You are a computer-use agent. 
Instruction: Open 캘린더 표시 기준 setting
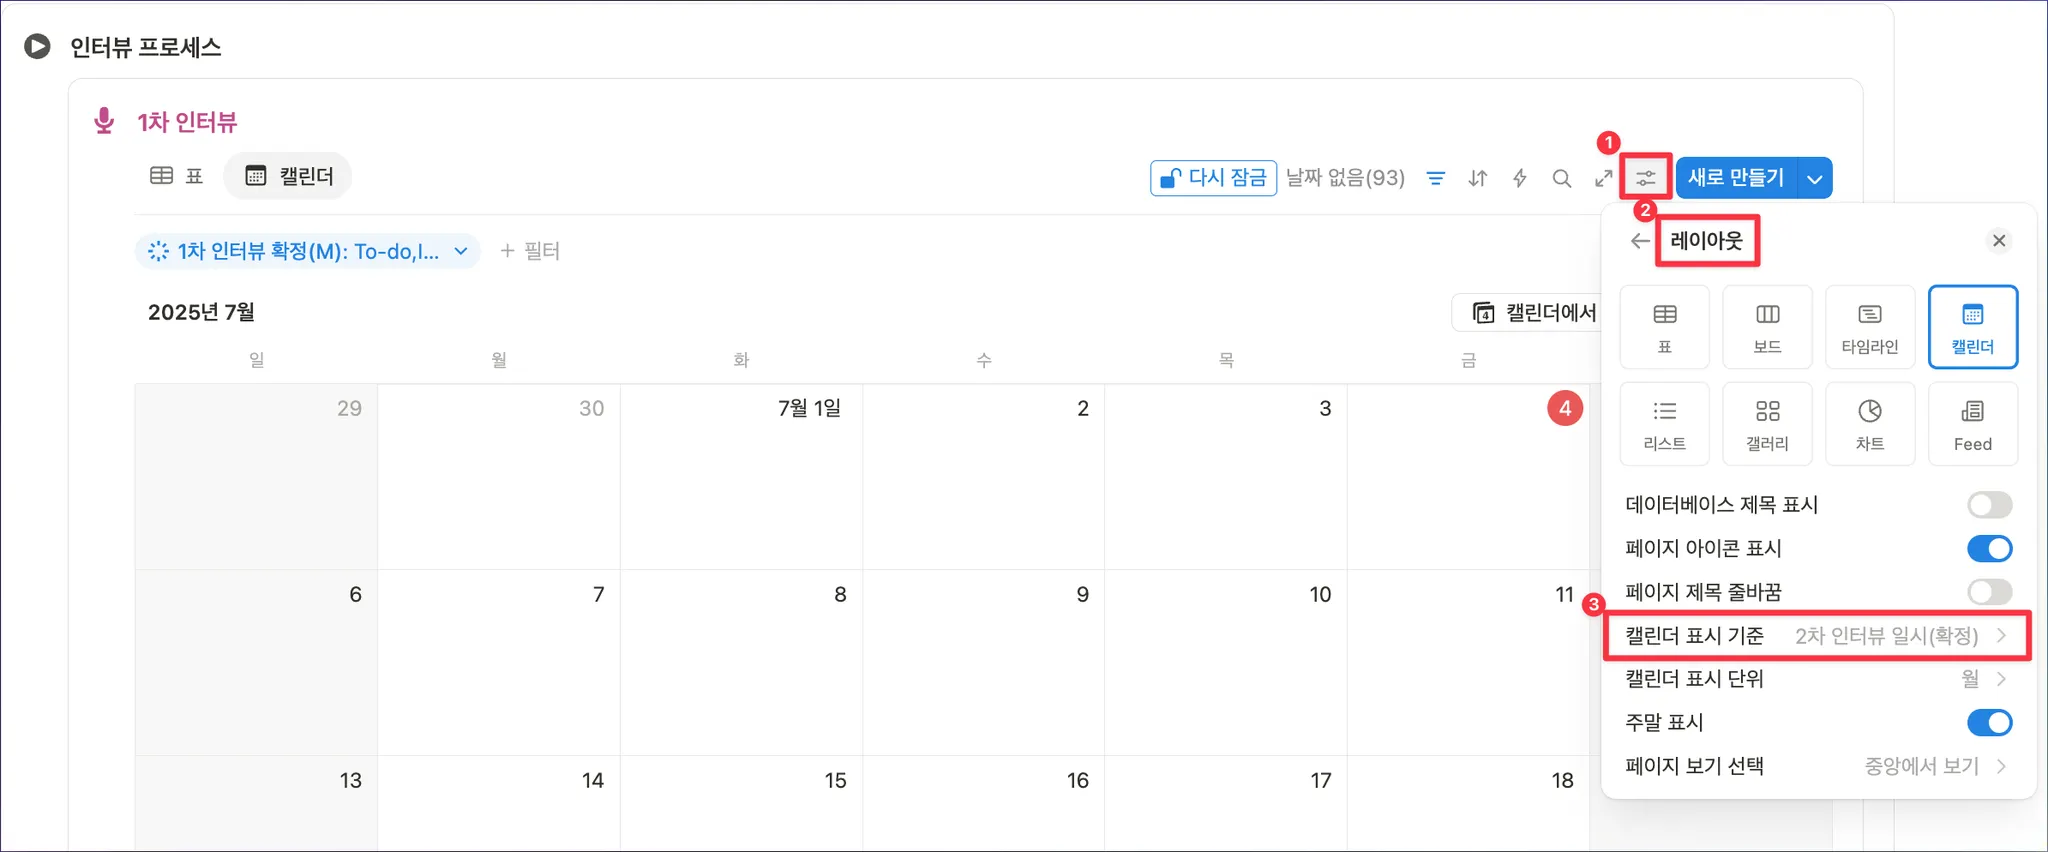pyautogui.click(x=1816, y=636)
